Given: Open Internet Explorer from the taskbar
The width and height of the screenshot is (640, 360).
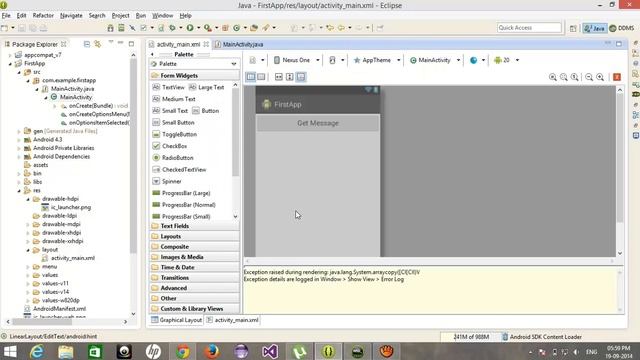Looking at the screenshot, I should pyautogui.click(x=37, y=351).
